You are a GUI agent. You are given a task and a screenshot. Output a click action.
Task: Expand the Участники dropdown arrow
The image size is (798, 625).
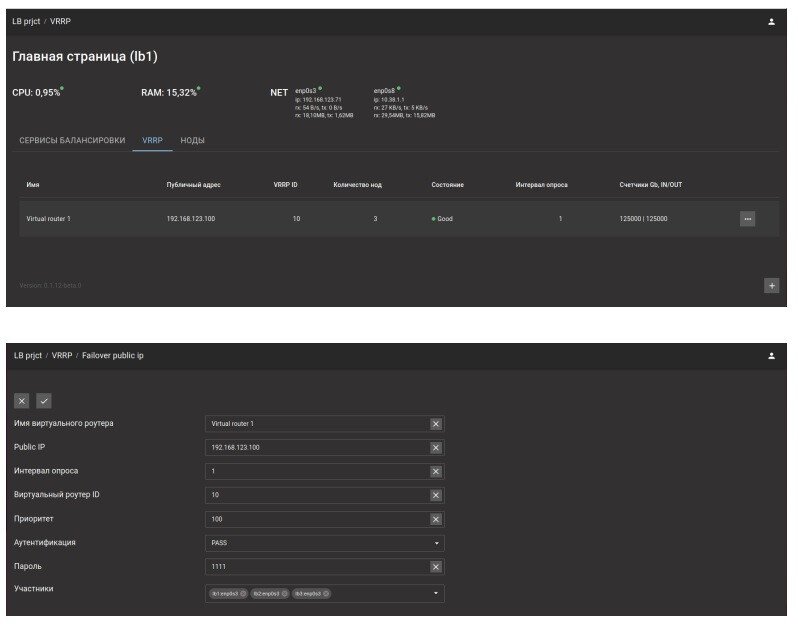pyautogui.click(x=435, y=593)
